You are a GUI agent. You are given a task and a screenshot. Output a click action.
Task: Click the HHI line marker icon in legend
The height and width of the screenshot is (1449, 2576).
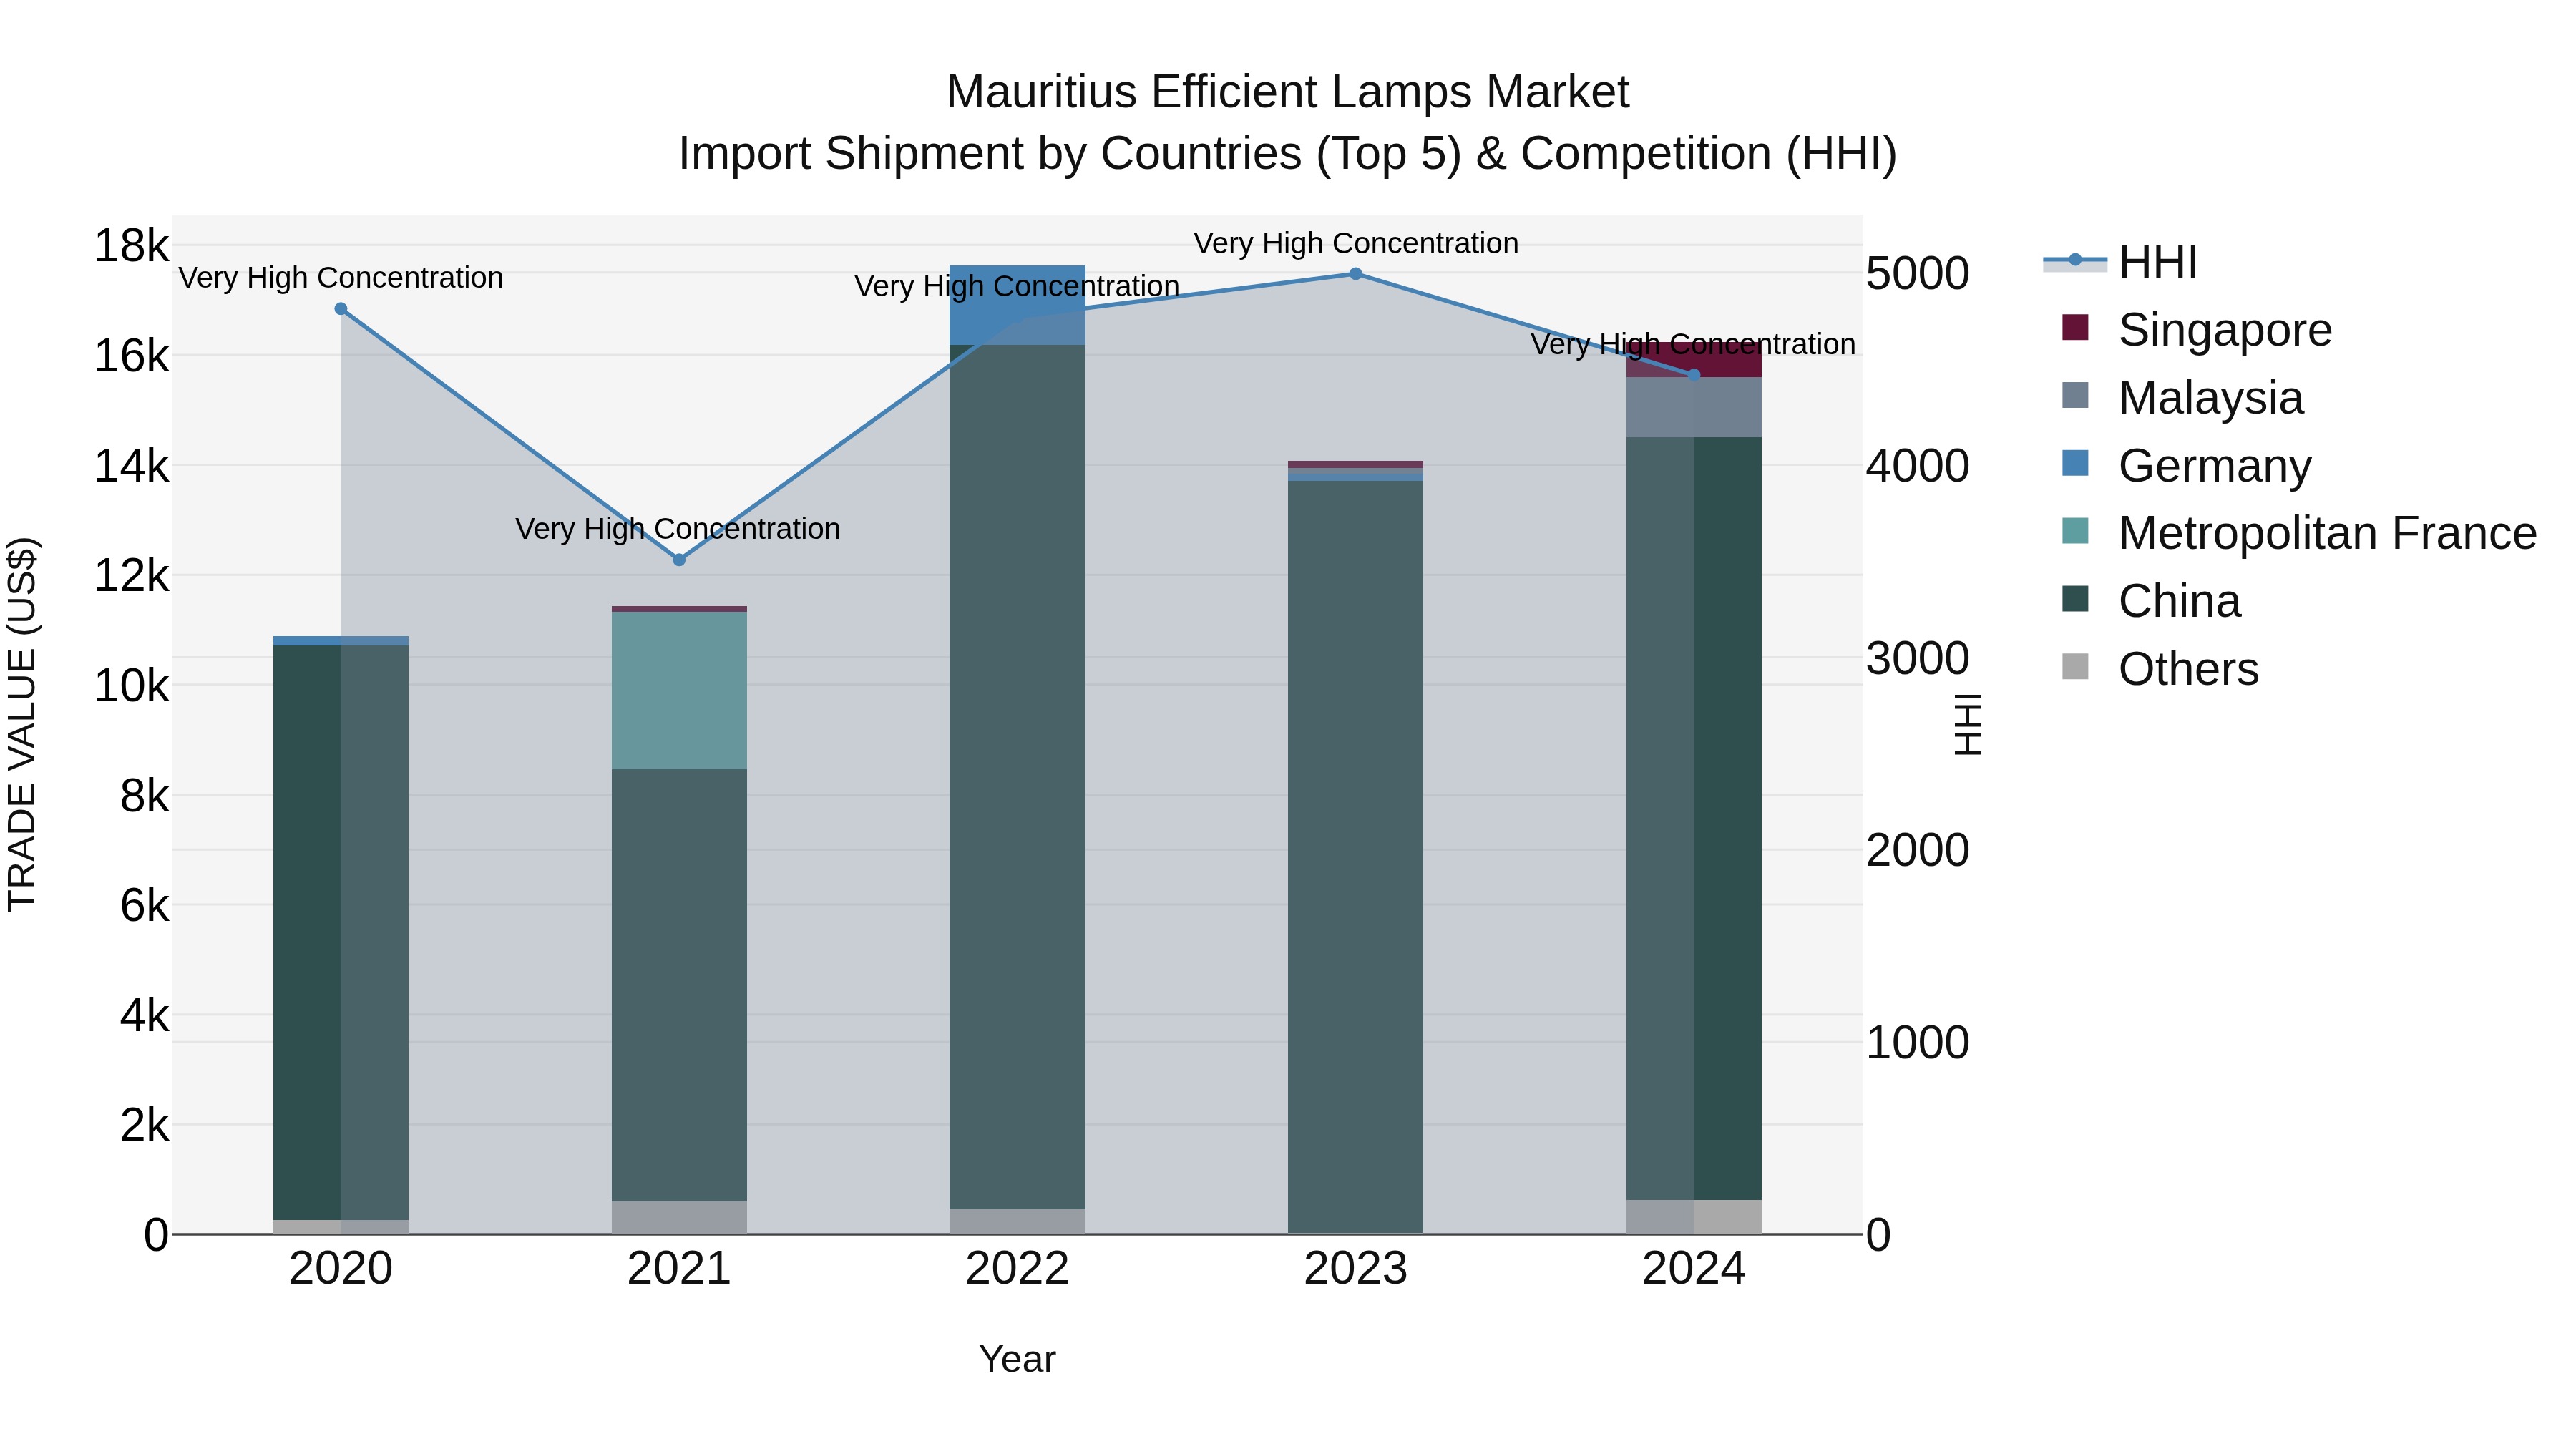click(2075, 261)
